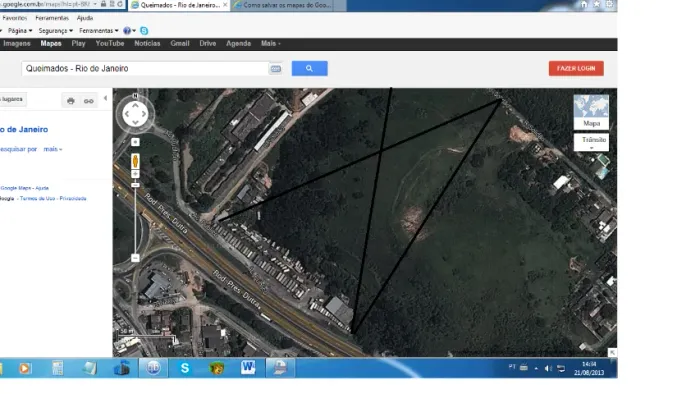Open Agenda in Google bar
Screen dimensions: 700x394
click(x=238, y=43)
